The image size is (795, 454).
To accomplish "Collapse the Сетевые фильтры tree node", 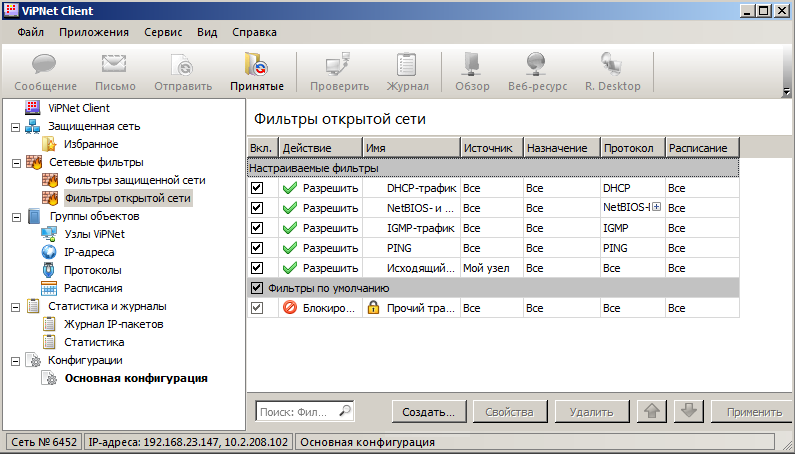I will (x=14, y=162).
